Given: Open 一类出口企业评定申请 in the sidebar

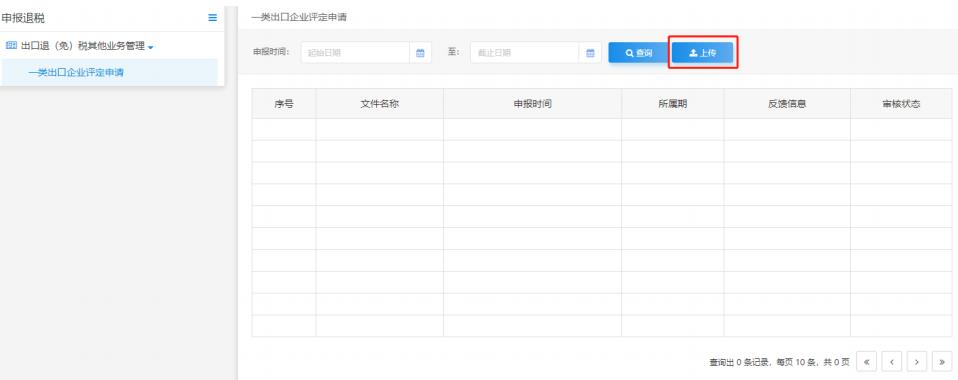Looking at the screenshot, I should click(x=76, y=73).
